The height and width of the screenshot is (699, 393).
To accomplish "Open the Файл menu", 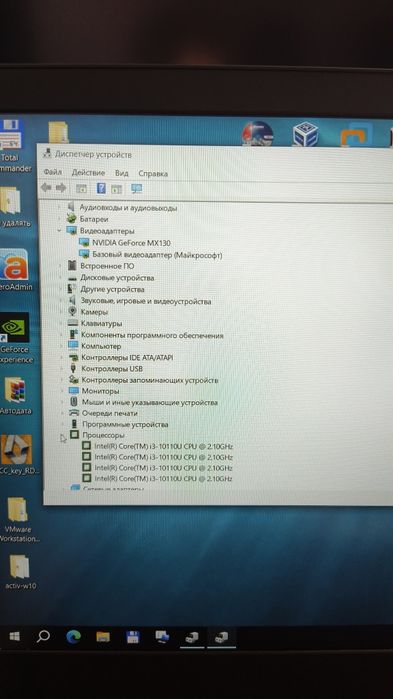I will pyautogui.click(x=53, y=172).
